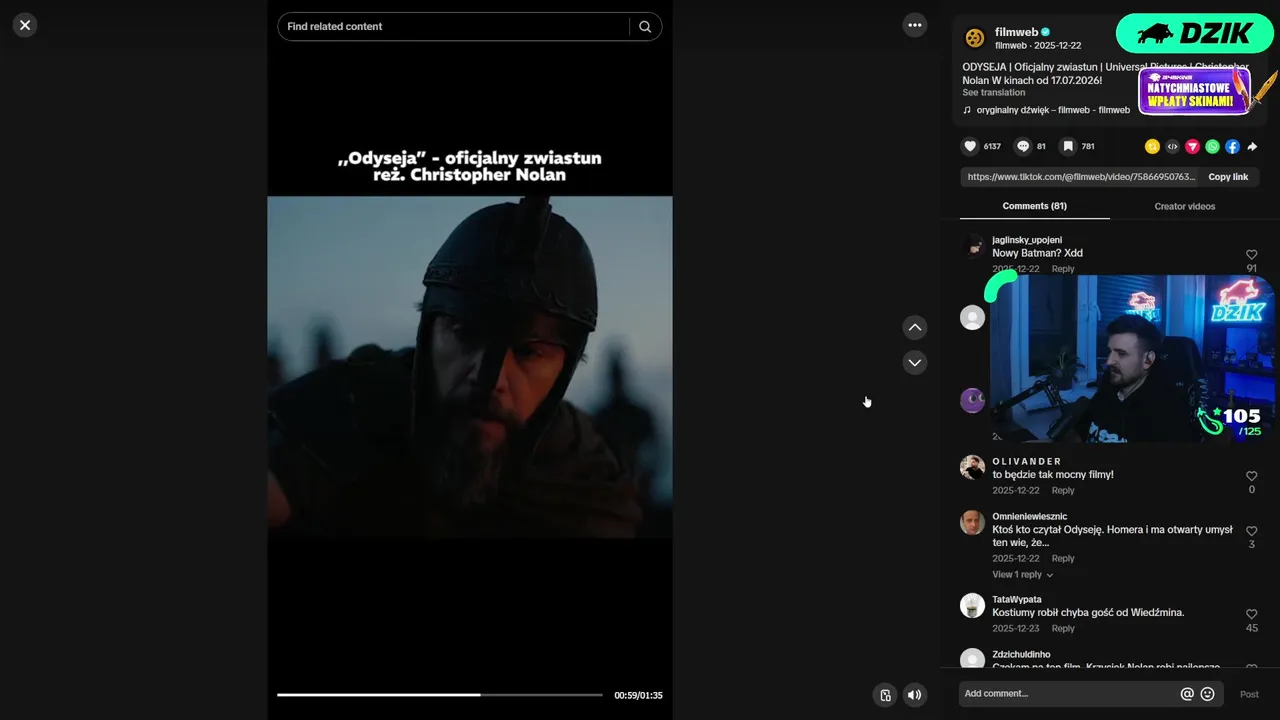Screen dimensions: 1280x720
Task: Open filmweb profile avatar
Action: coord(974,38)
